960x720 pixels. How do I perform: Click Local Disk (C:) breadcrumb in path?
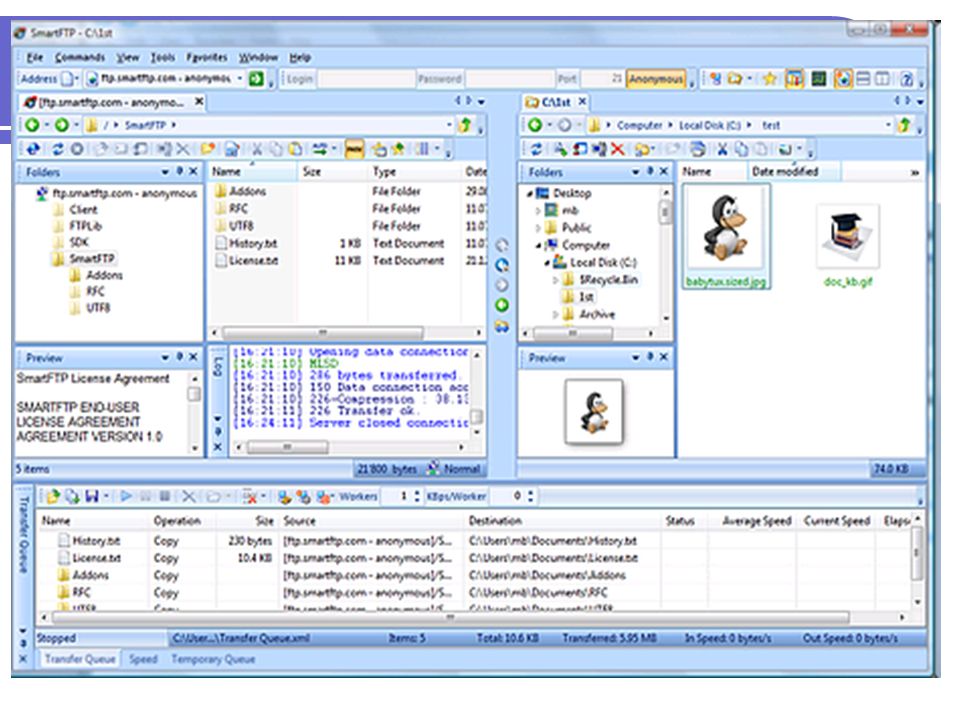point(710,125)
